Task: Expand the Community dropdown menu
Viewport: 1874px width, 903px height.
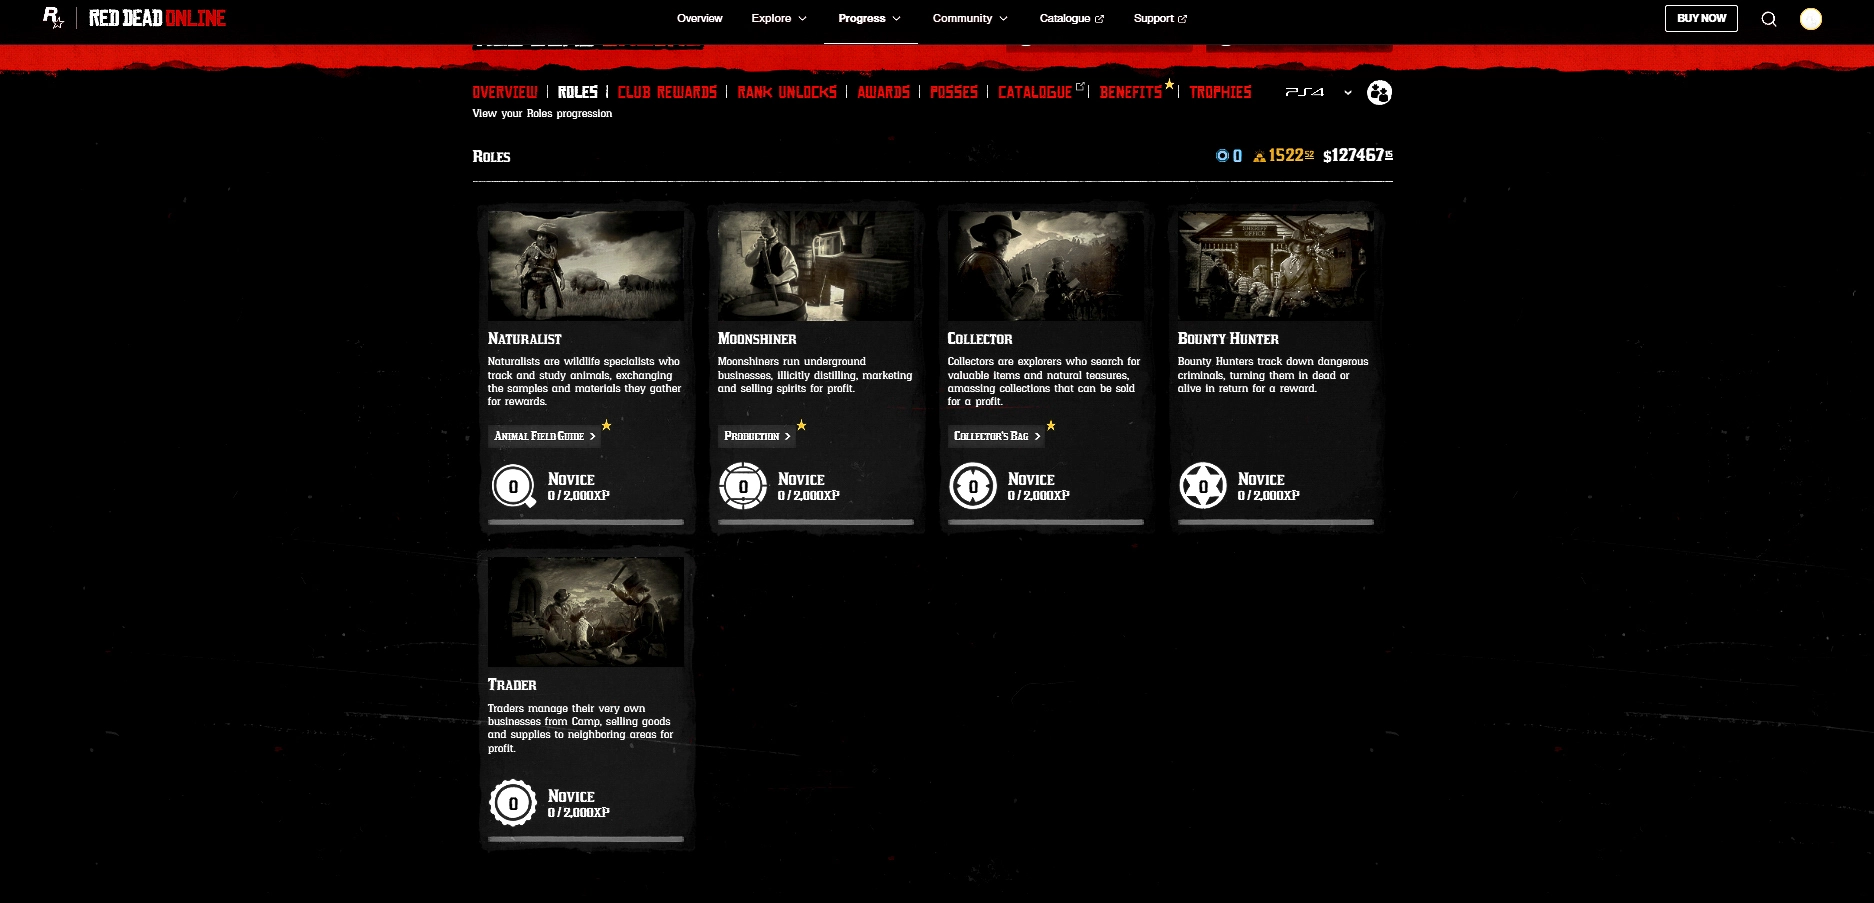Action: click(x=970, y=18)
